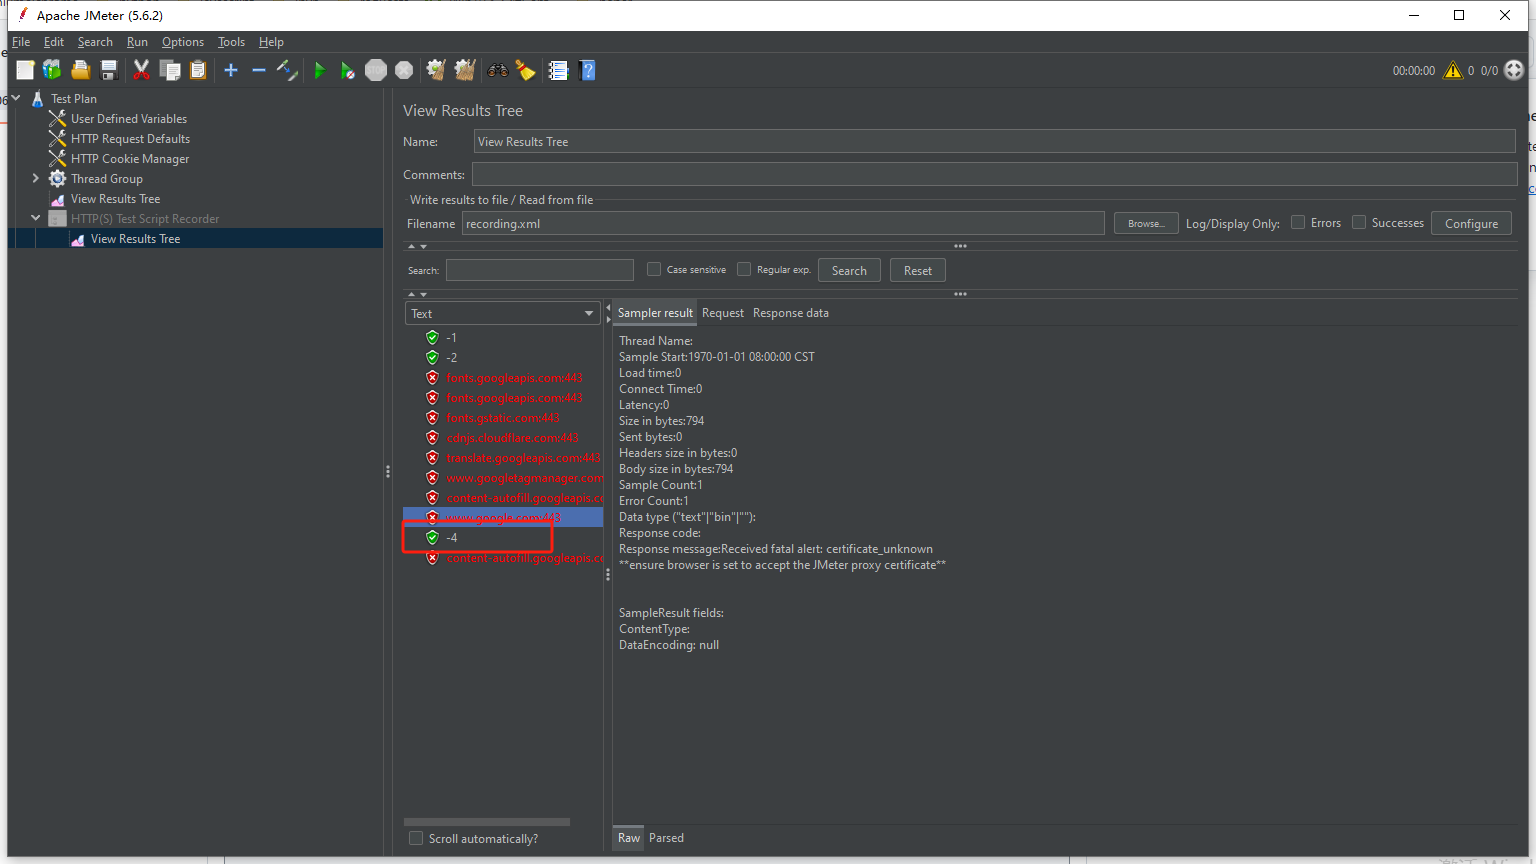Expand the Thread Group tree node
The width and height of the screenshot is (1536, 864).
[x=36, y=178]
